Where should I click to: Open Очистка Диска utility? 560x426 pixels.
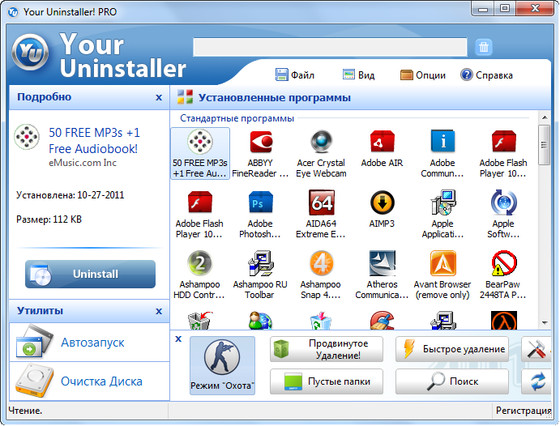point(89,381)
